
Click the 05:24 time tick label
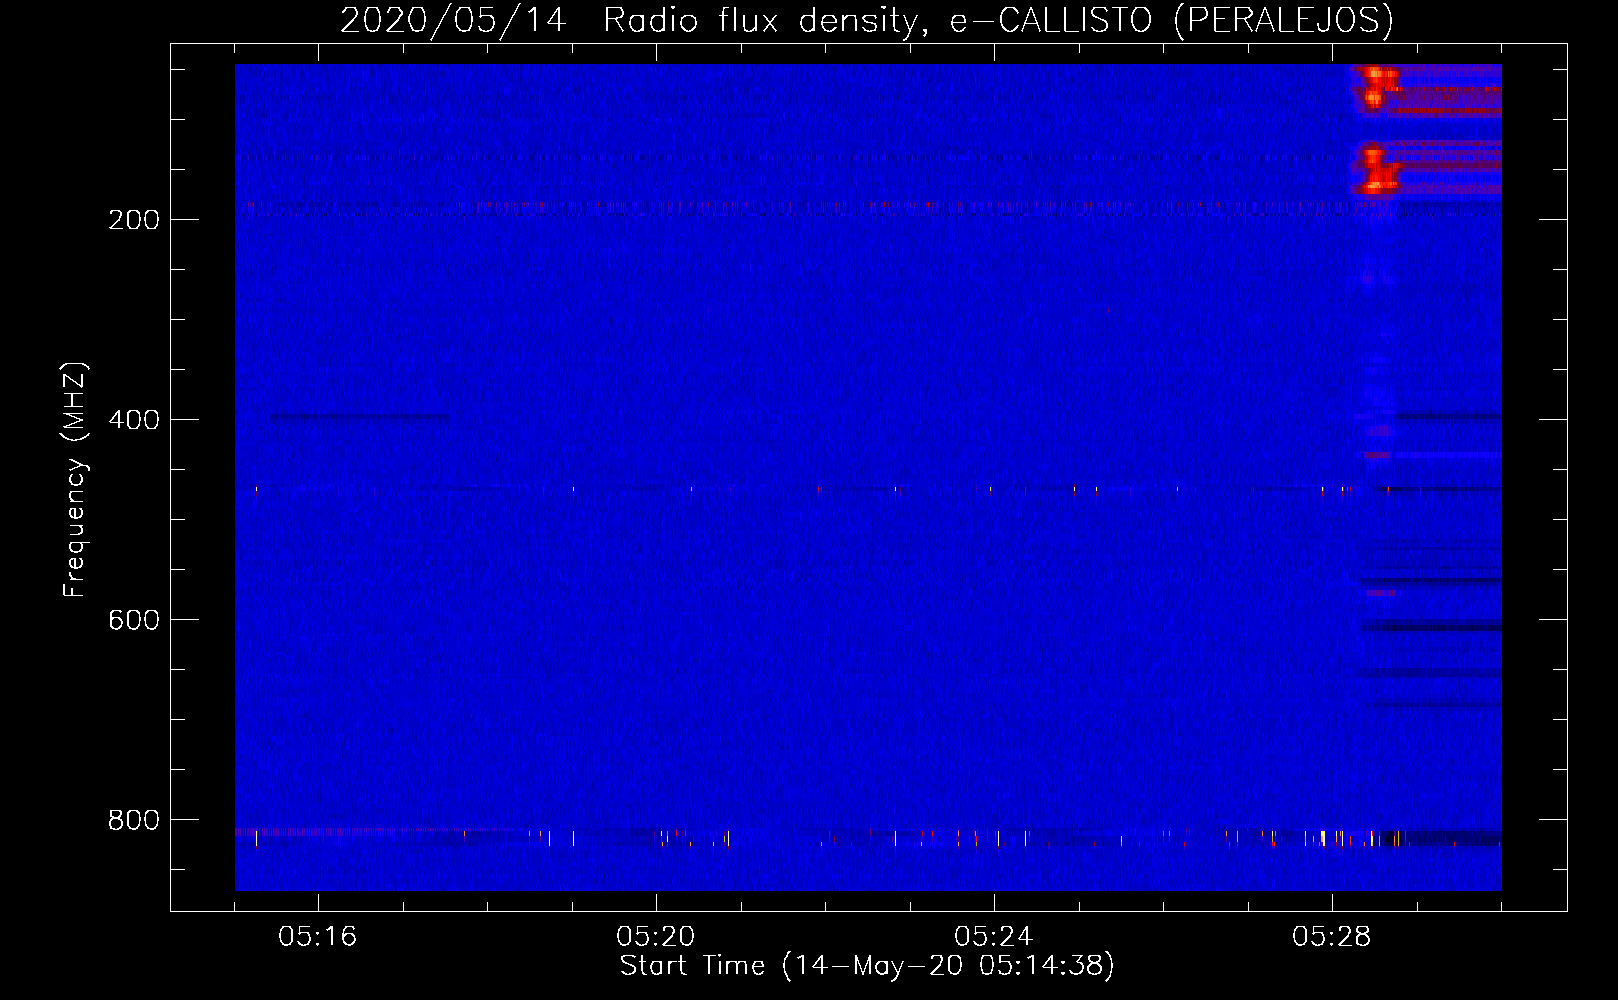[994, 937]
